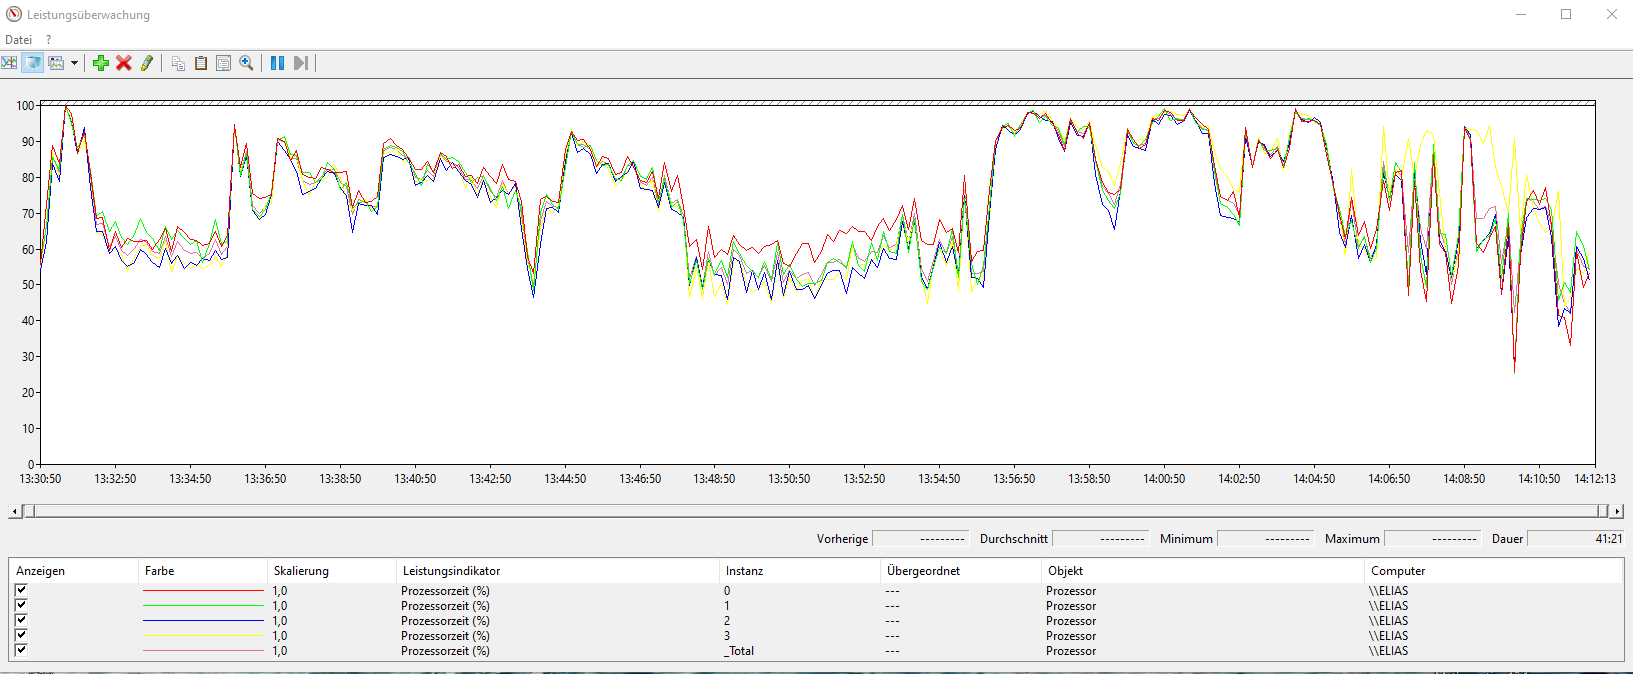Click the paste counter list clipboard icon
The height and width of the screenshot is (674, 1633).
pos(201,63)
